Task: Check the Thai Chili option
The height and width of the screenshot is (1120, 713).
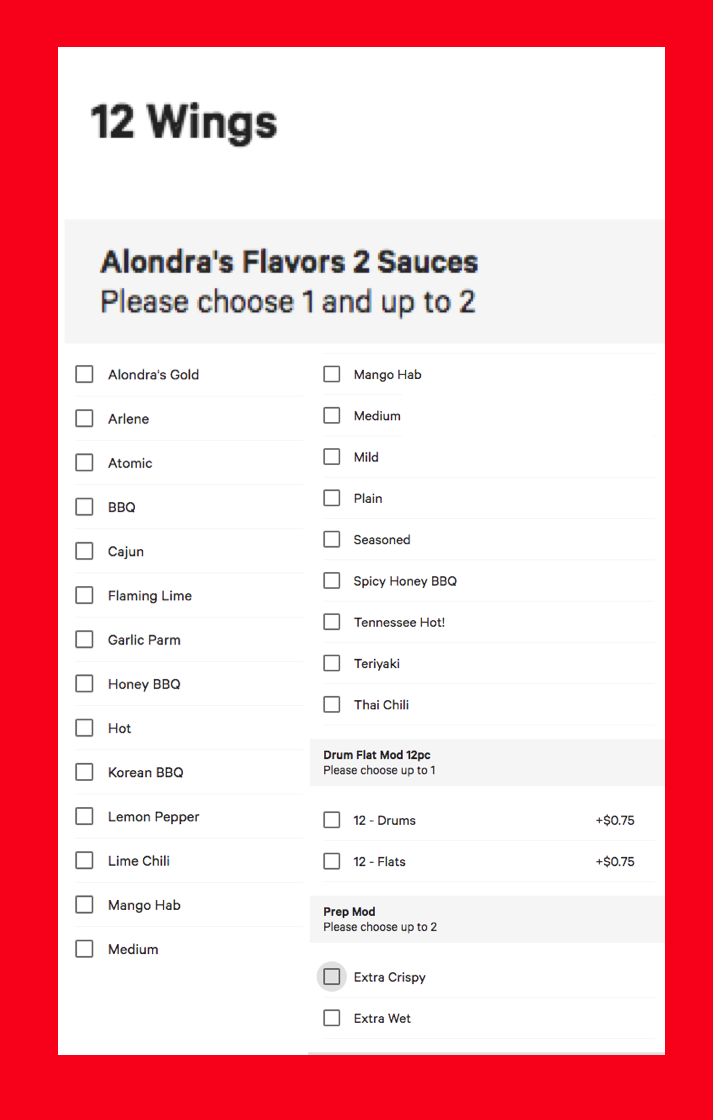Action: pos(332,704)
